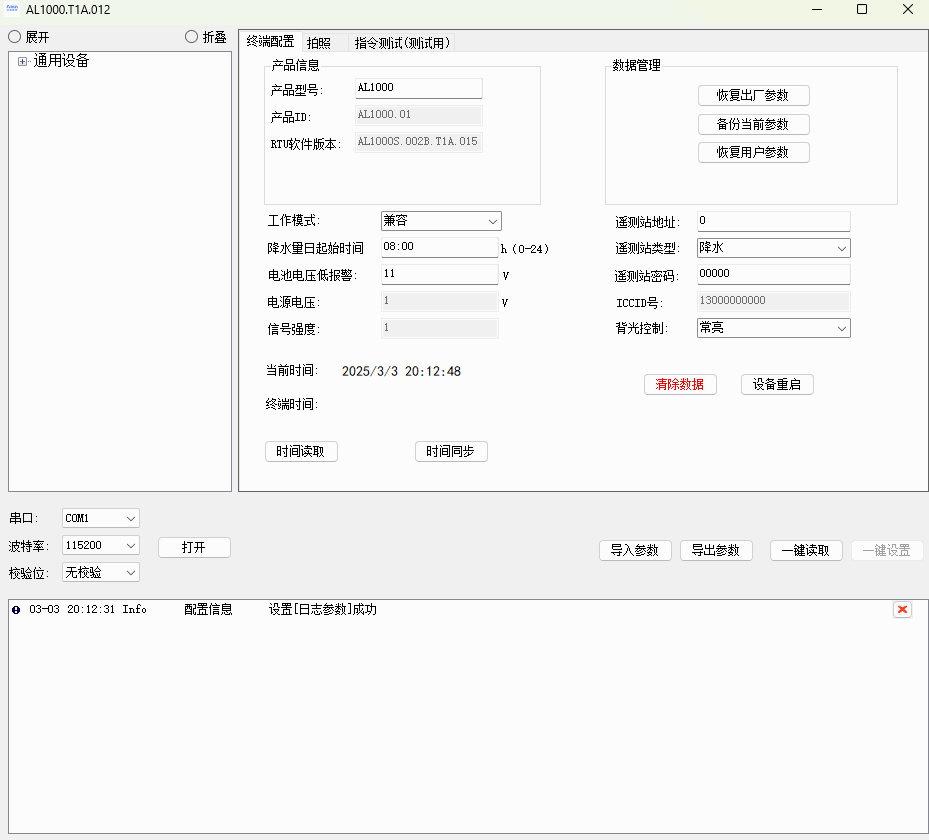Viewport: 929px width, 840px height.
Task: Open the 串口 COM1 dropdown
Action: coord(100,518)
